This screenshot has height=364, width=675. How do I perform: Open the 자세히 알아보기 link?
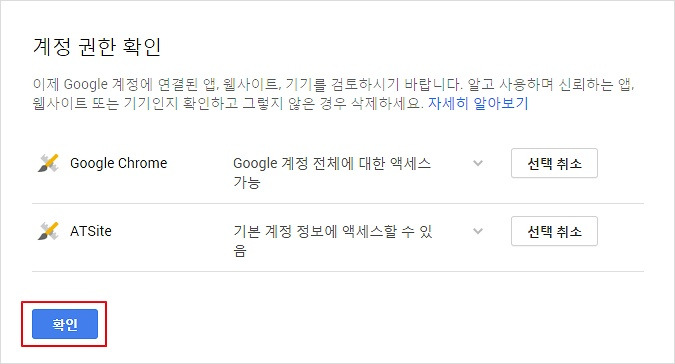click(x=478, y=103)
